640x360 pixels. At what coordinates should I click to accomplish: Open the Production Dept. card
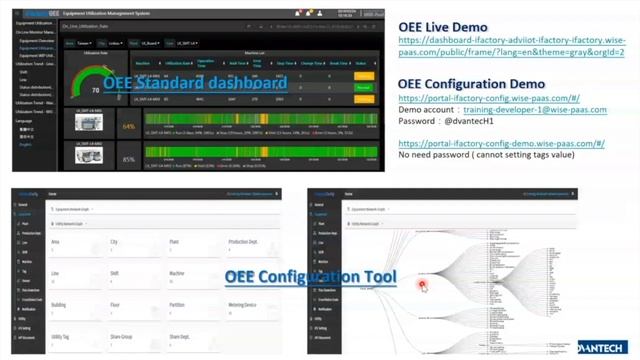coord(253,246)
